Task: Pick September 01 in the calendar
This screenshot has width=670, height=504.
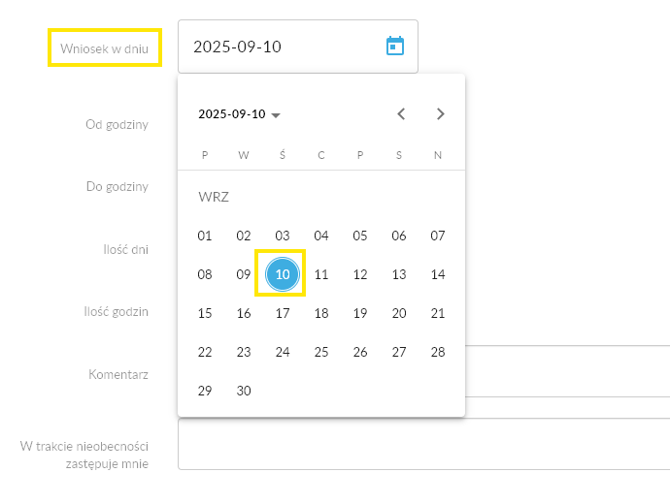Action: tap(205, 236)
